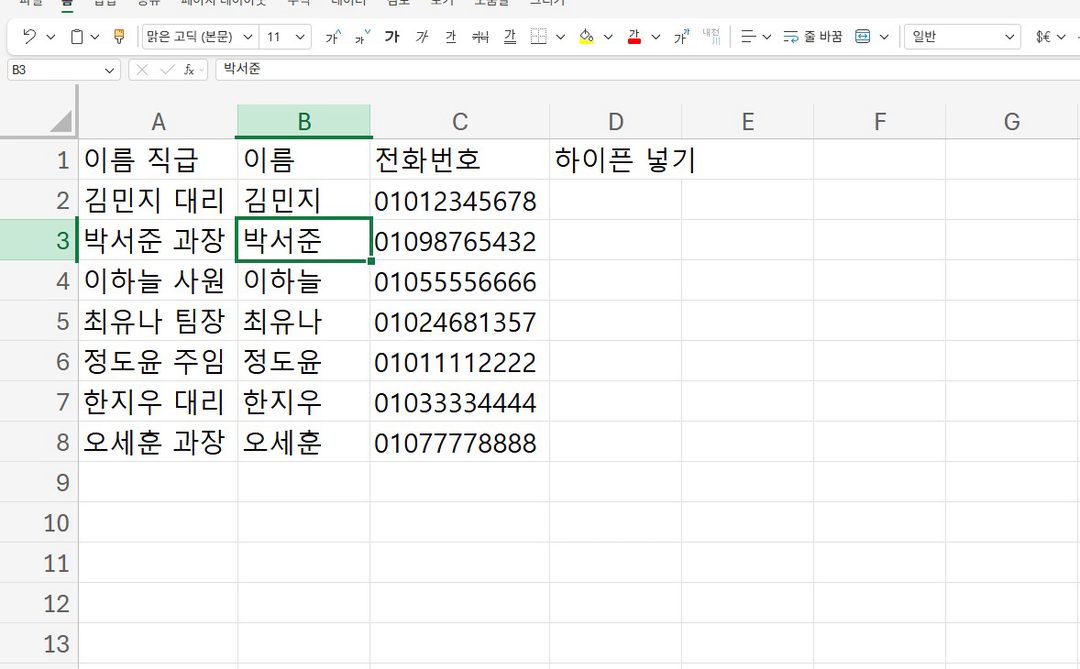Toggle bold 가 formatting

coord(392,37)
